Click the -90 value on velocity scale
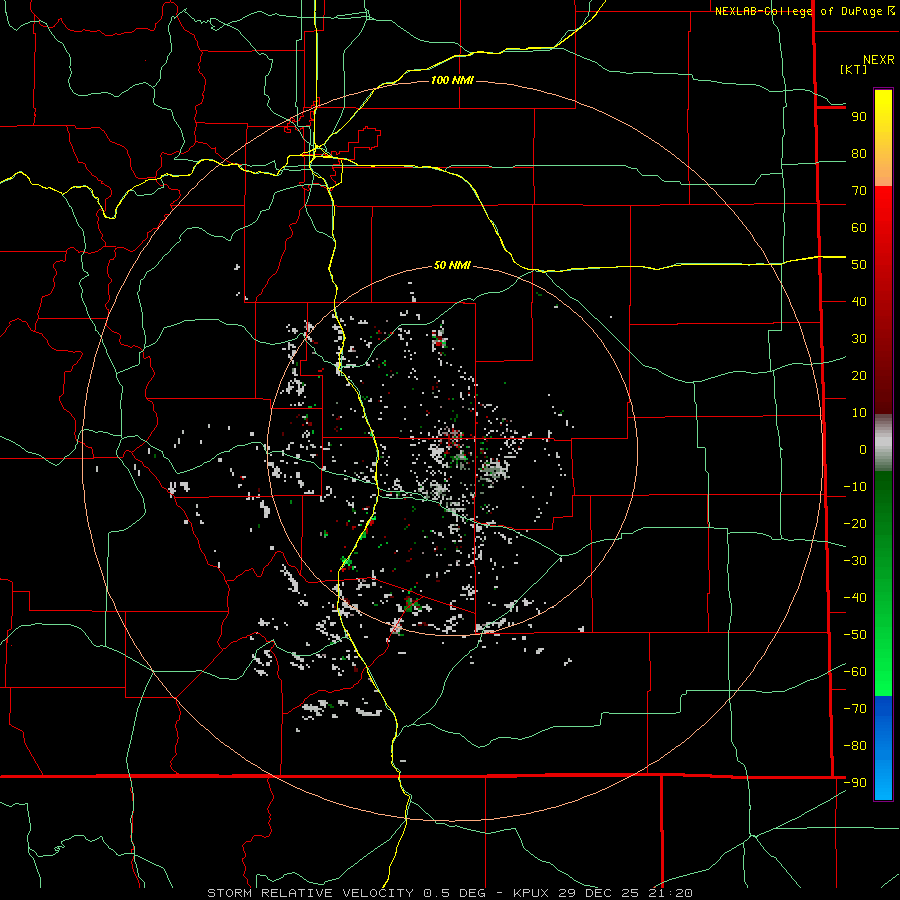 [855, 783]
